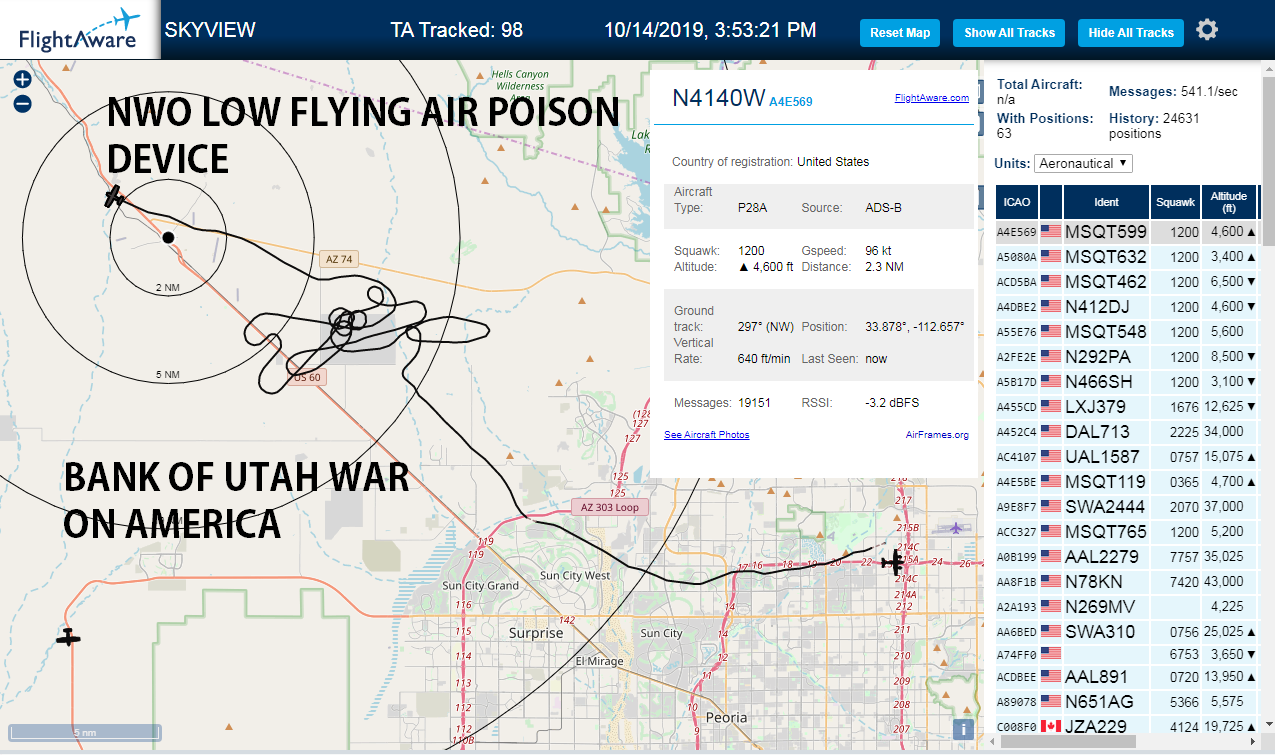Click Hide All Tracks button

coord(1131,33)
